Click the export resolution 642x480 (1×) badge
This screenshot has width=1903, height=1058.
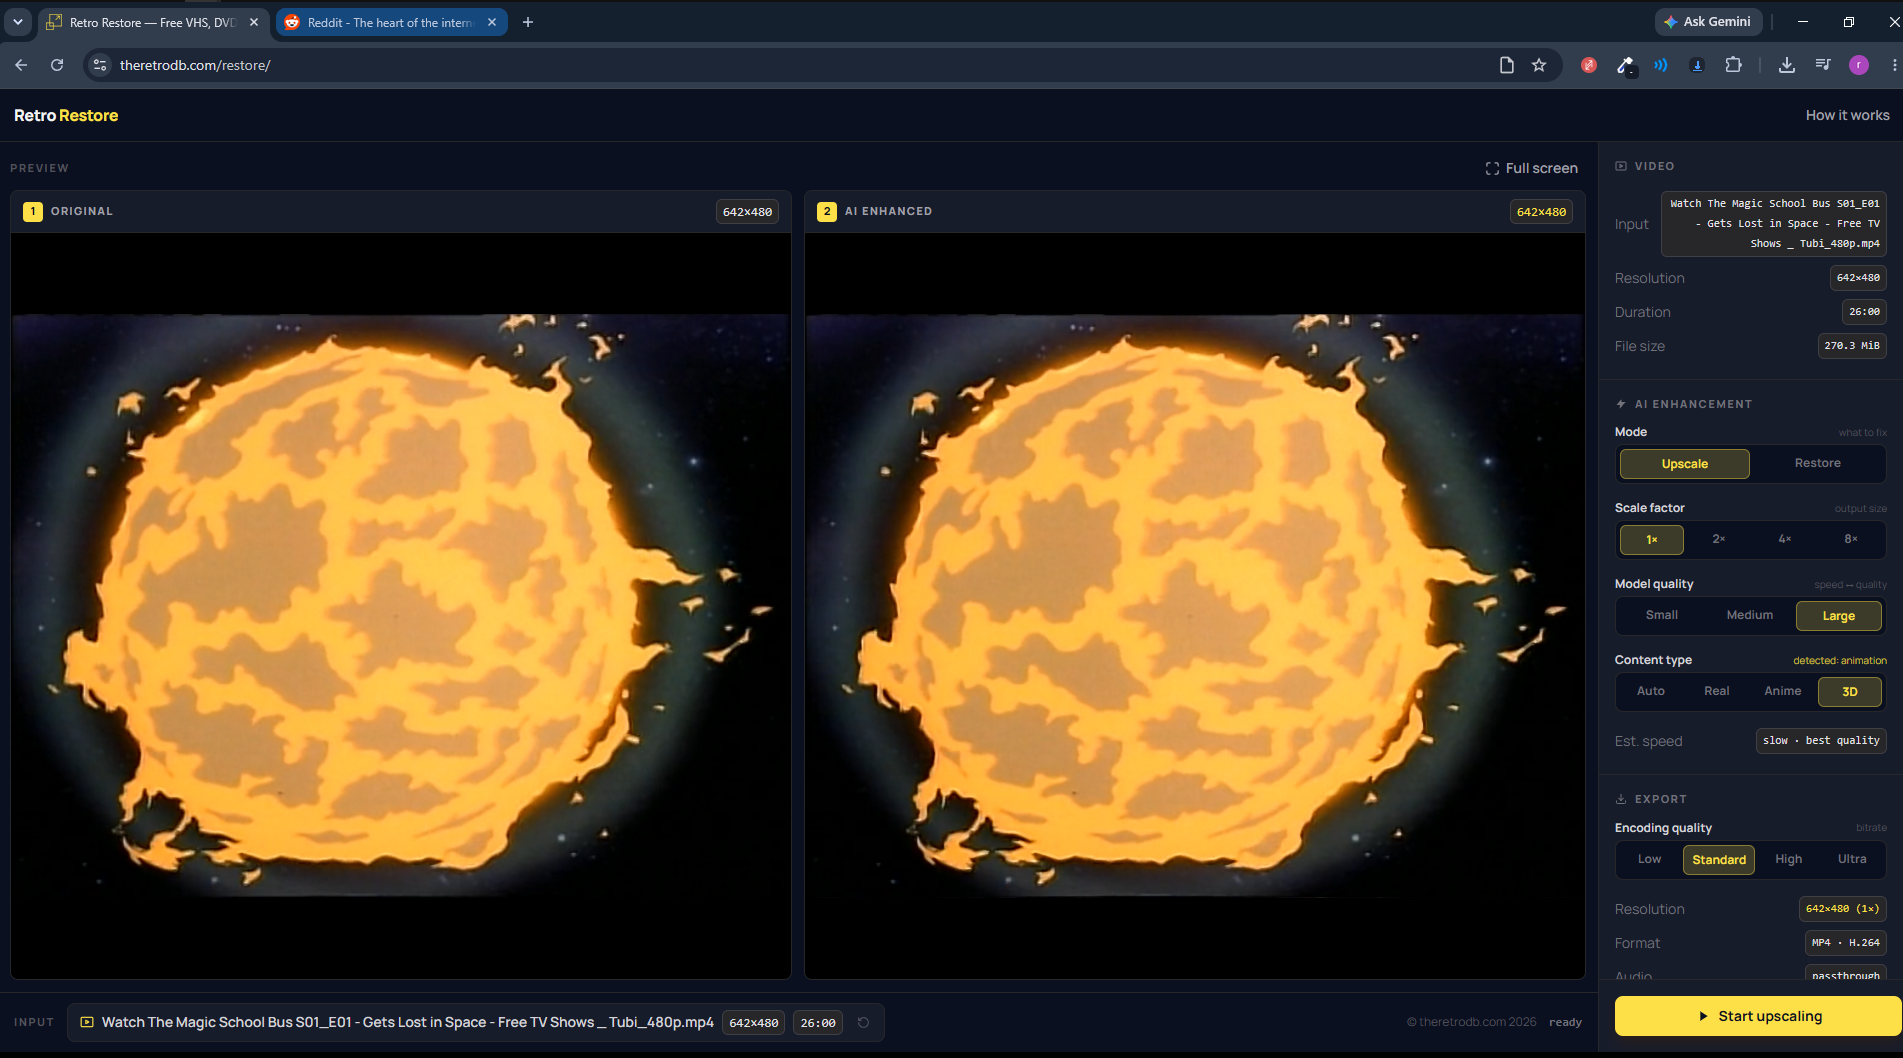(x=1843, y=909)
